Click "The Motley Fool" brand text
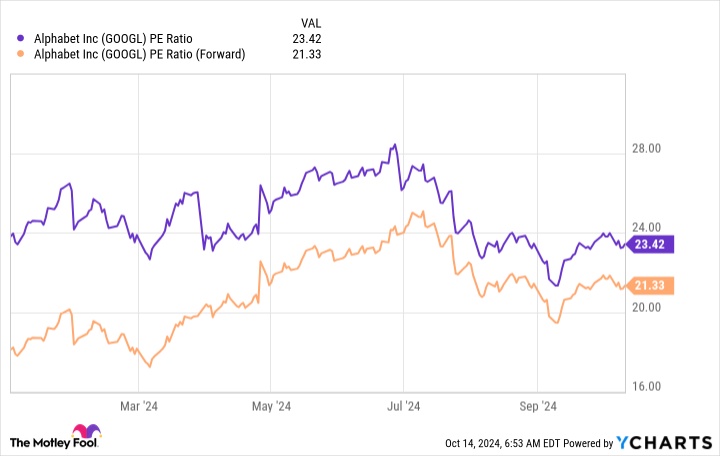720x456 pixels. 73,443
